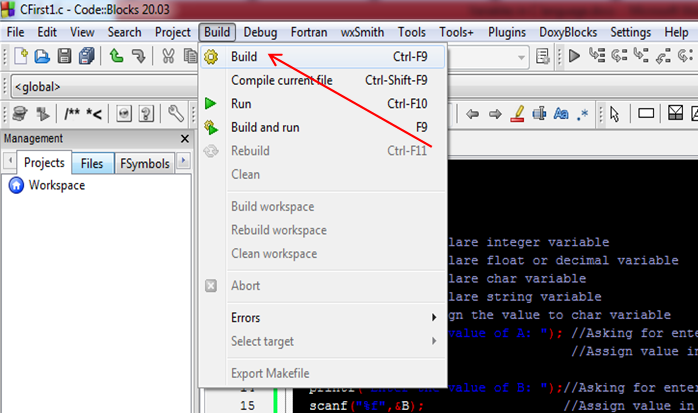Viewport: 700px width, 414px height.
Task: Click the Abort menu entry
Action: coord(323,285)
